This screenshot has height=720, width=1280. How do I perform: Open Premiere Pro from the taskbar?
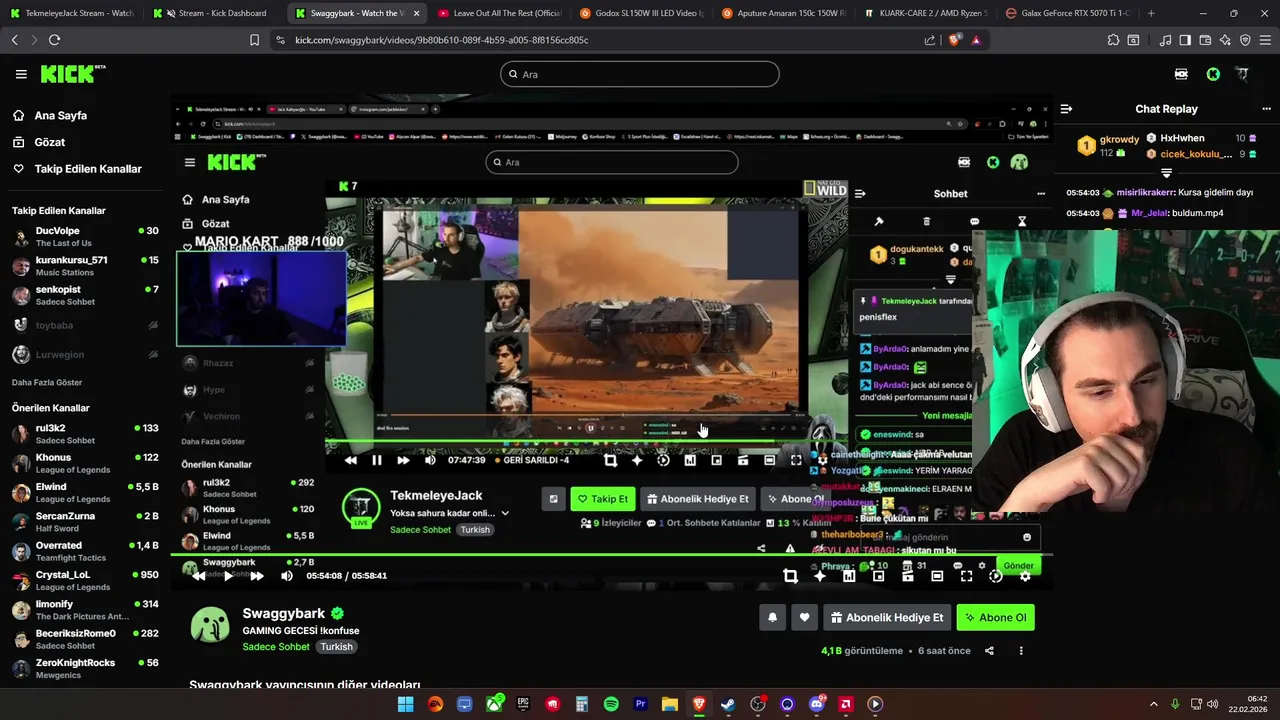640,704
